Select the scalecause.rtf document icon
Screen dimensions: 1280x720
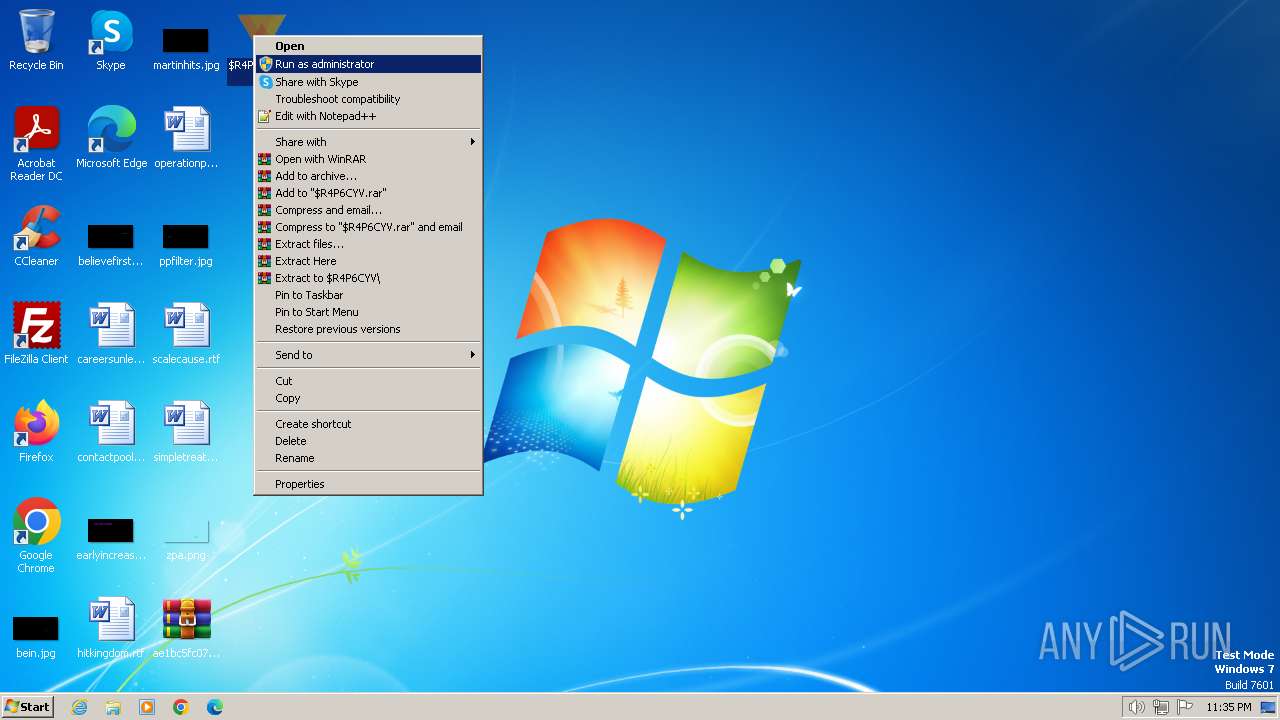(186, 334)
